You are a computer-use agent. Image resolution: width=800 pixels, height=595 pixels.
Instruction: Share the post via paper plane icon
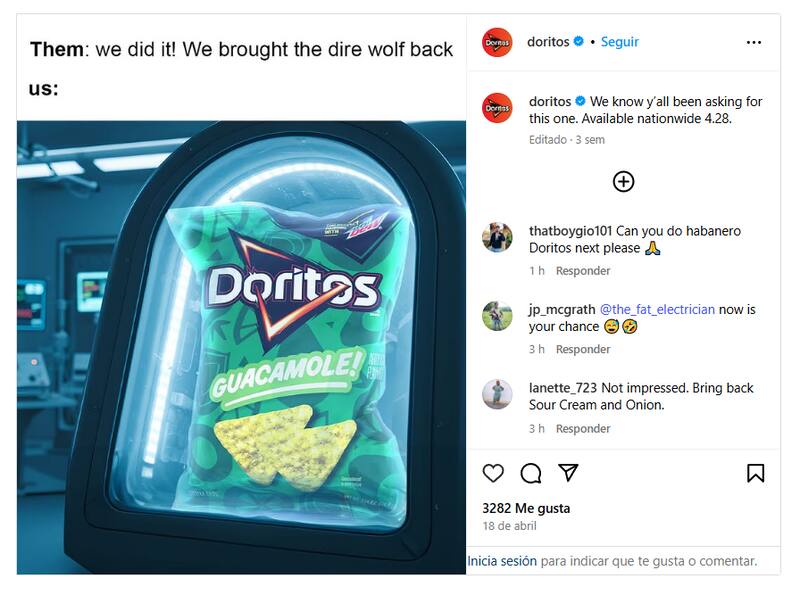(568, 473)
